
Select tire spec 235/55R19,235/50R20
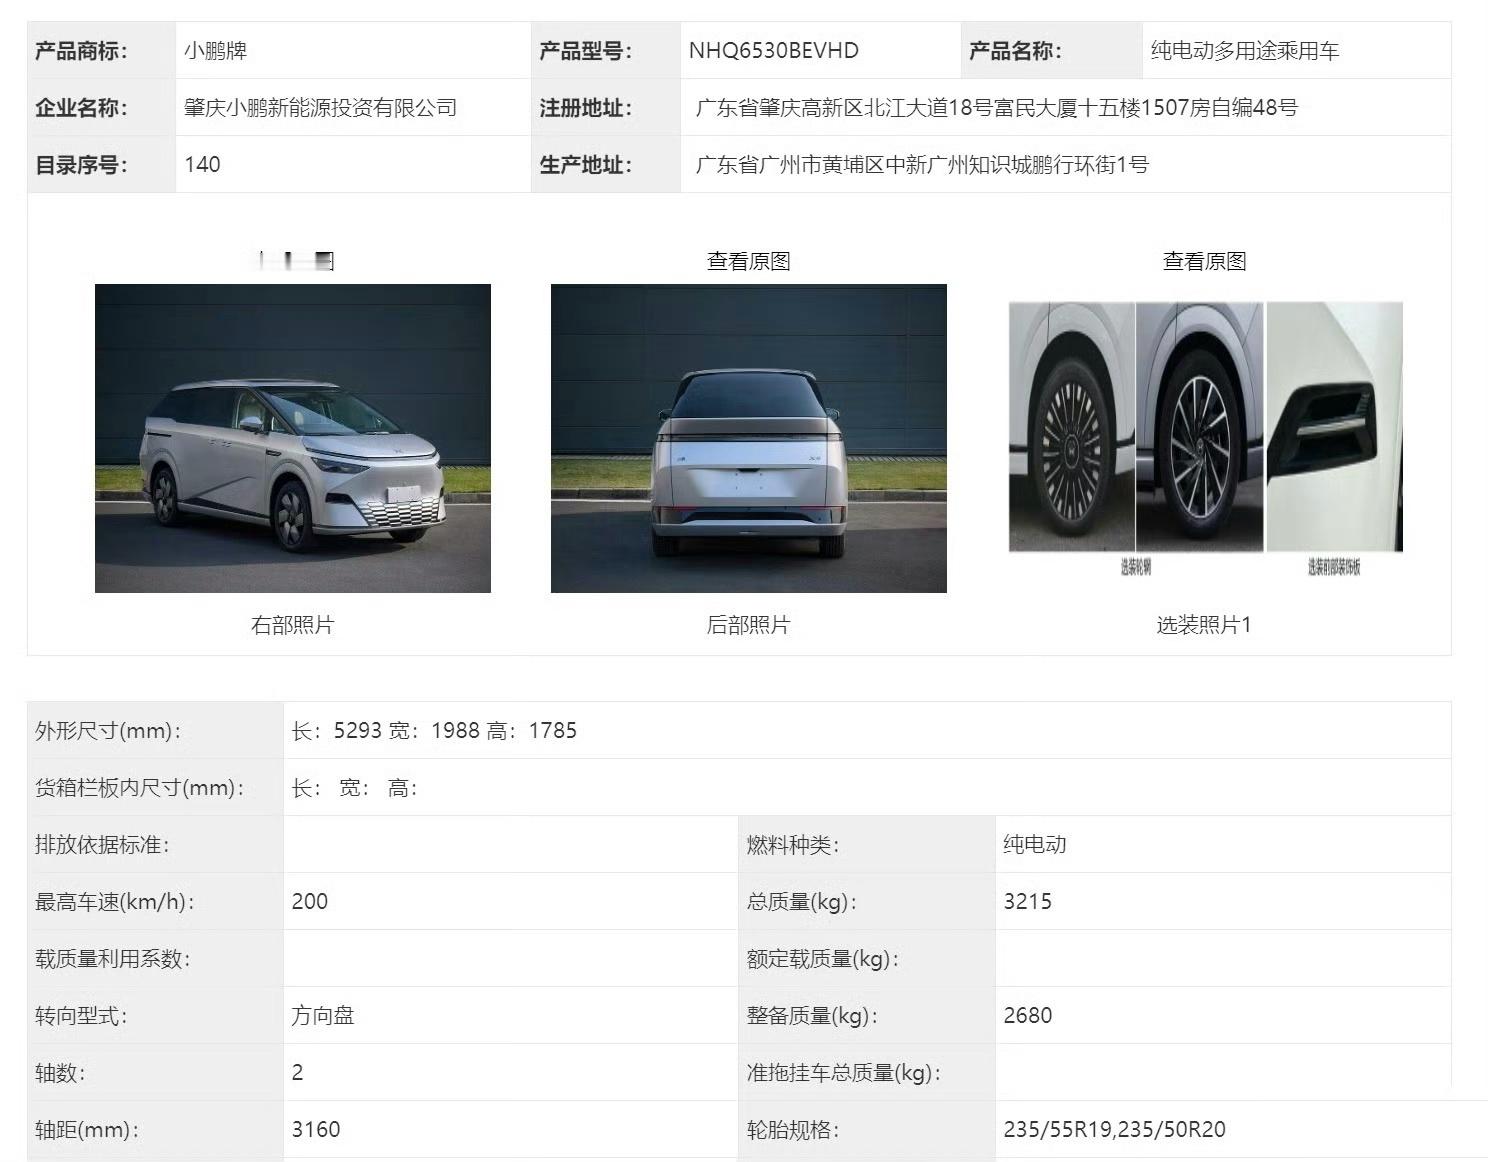[x=1115, y=1129]
